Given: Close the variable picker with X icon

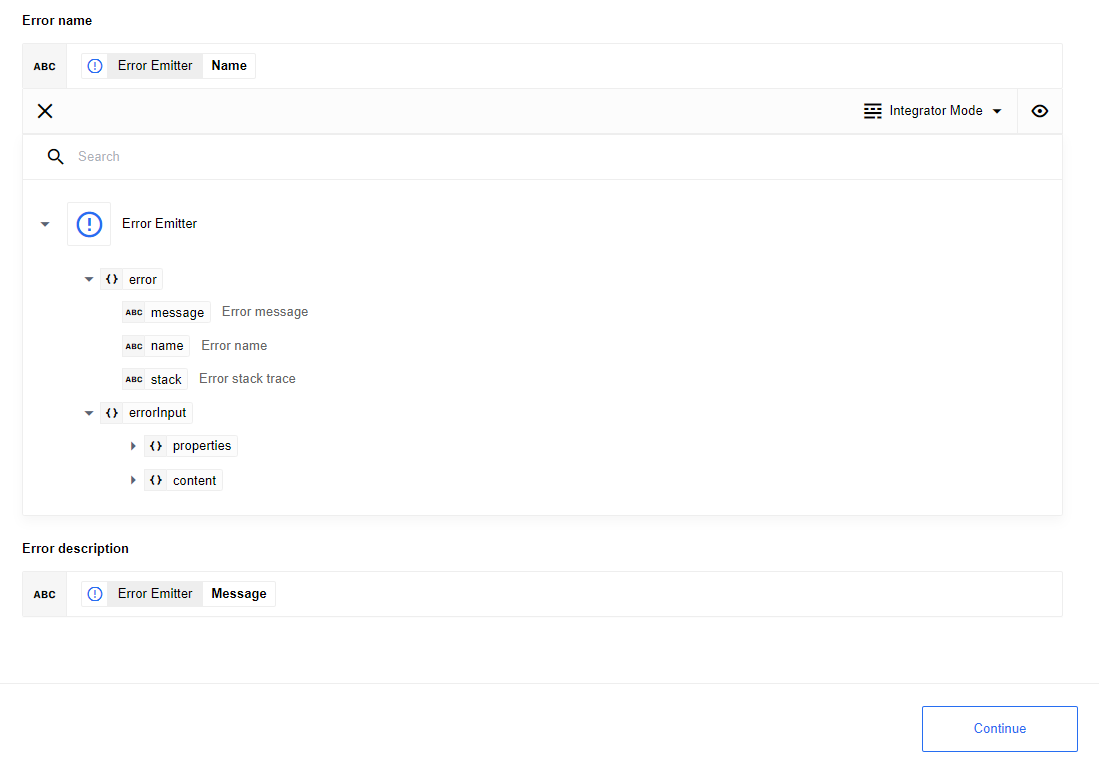Looking at the screenshot, I should 45,111.
